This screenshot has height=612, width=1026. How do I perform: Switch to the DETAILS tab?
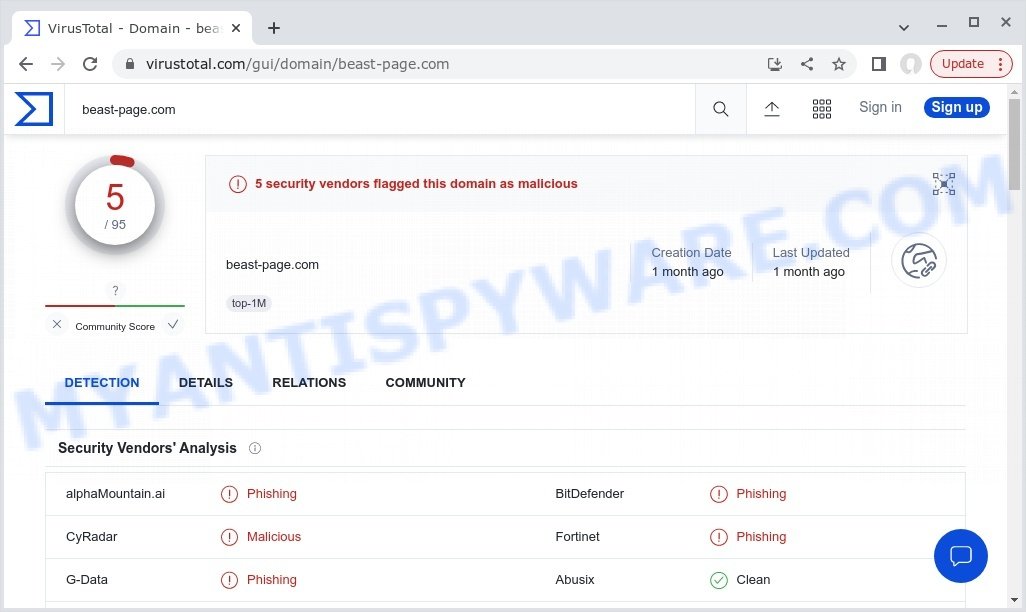(x=205, y=383)
